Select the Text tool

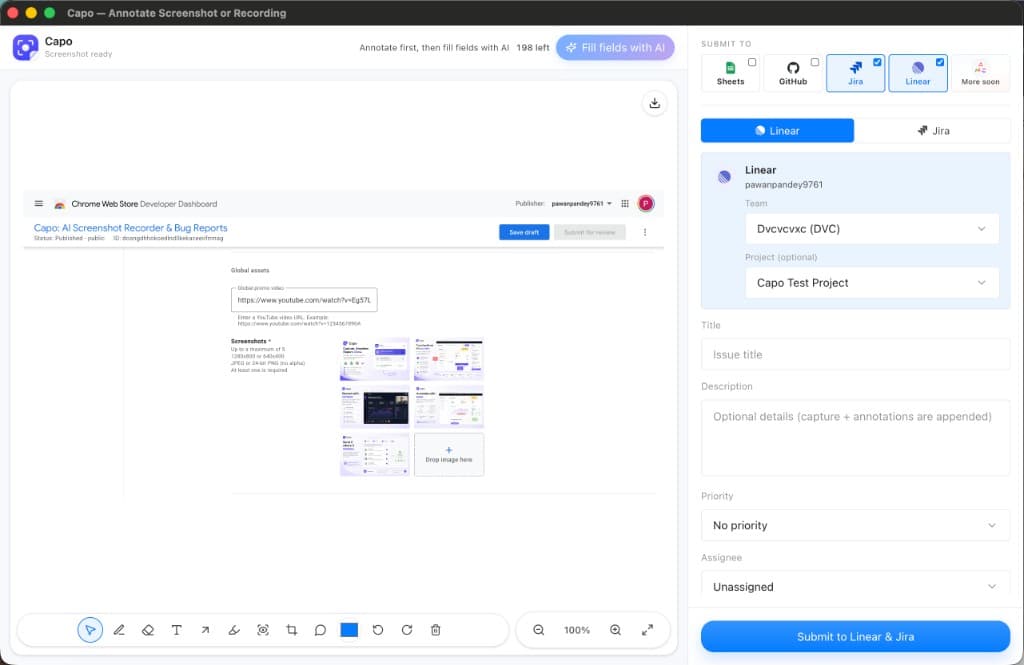tap(176, 630)
